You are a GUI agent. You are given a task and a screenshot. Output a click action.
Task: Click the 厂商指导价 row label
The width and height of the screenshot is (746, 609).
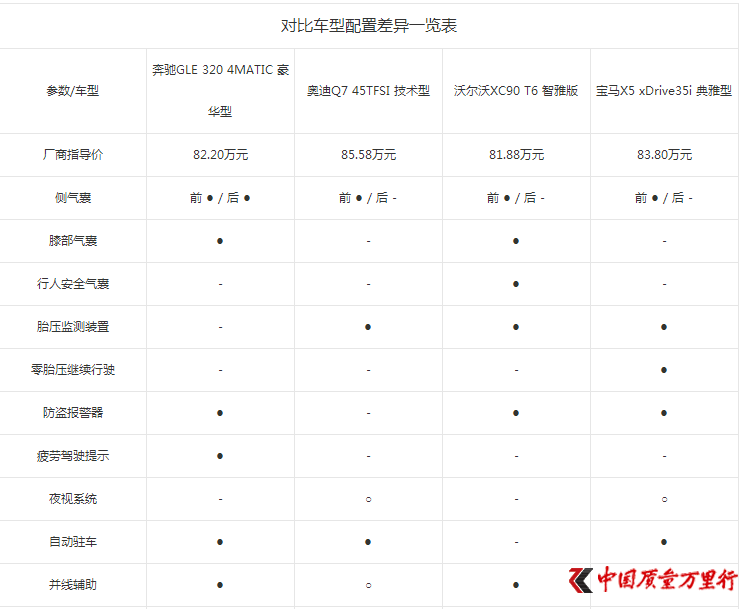73,155
